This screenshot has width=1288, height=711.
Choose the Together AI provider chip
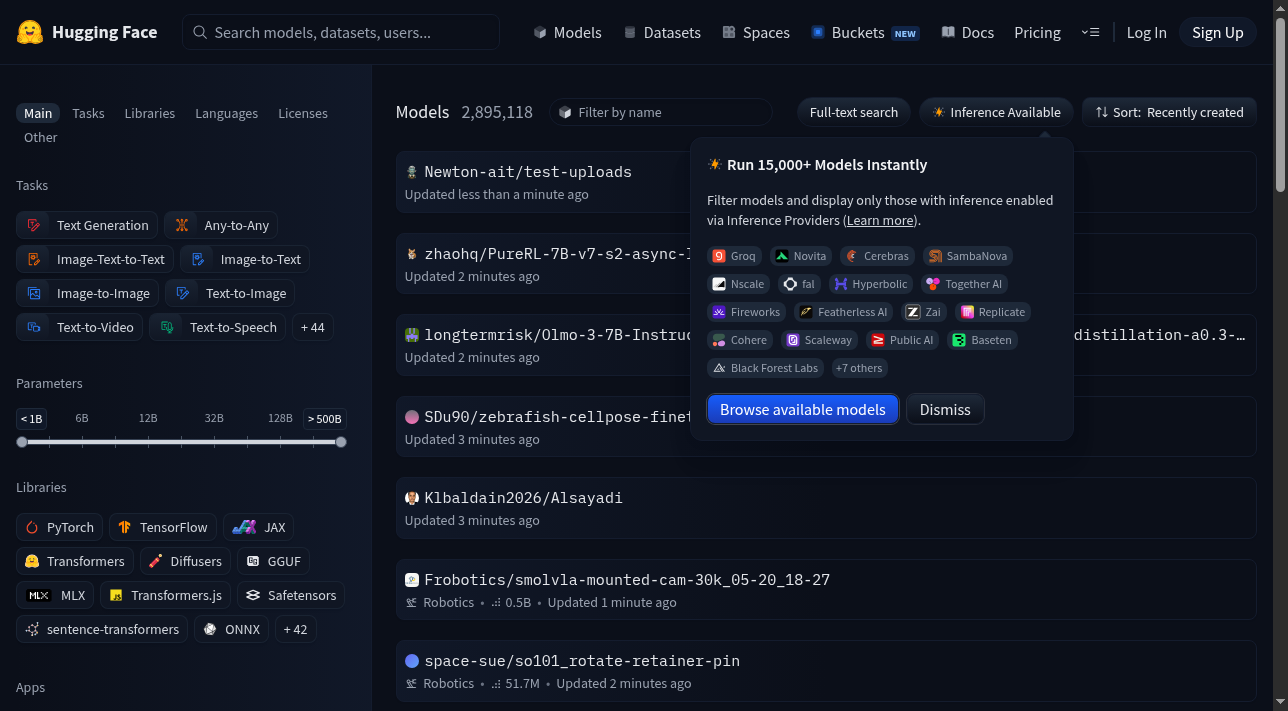tap(964, 284)
